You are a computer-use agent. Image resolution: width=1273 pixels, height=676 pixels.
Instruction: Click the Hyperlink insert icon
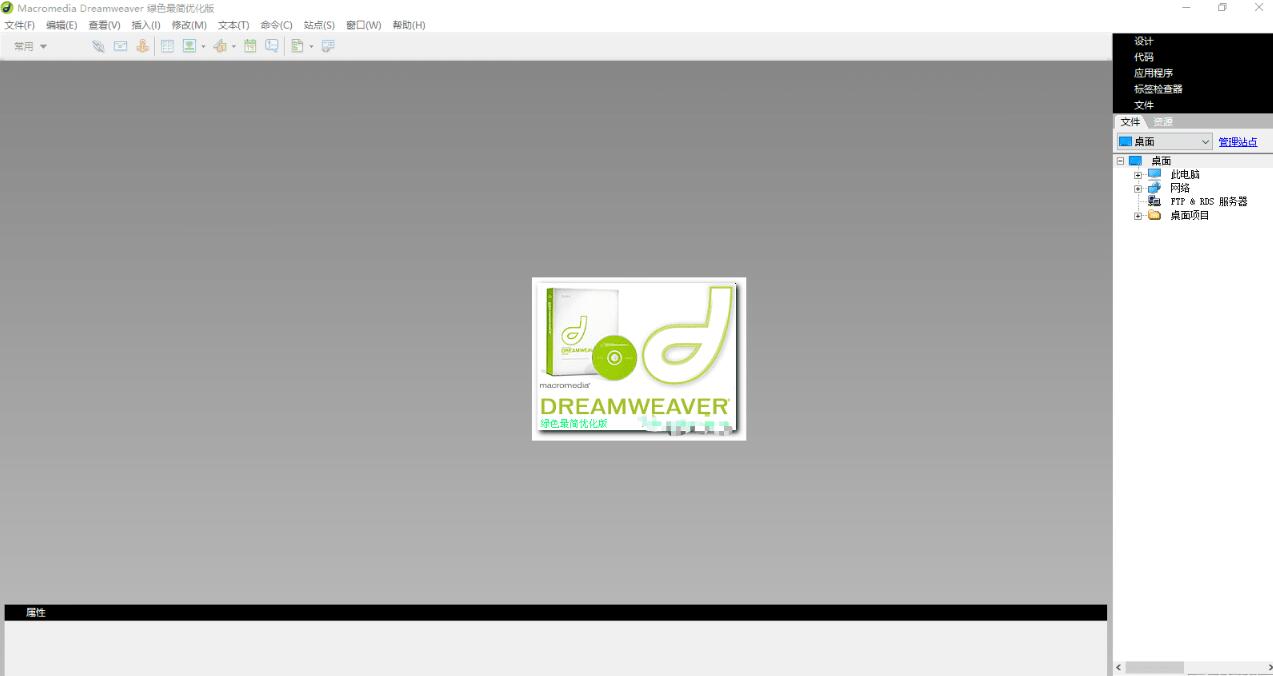tap(98, 46)
